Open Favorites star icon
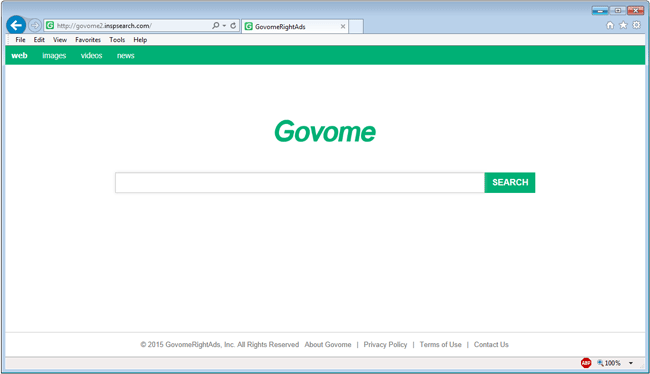 pos(623,25)
